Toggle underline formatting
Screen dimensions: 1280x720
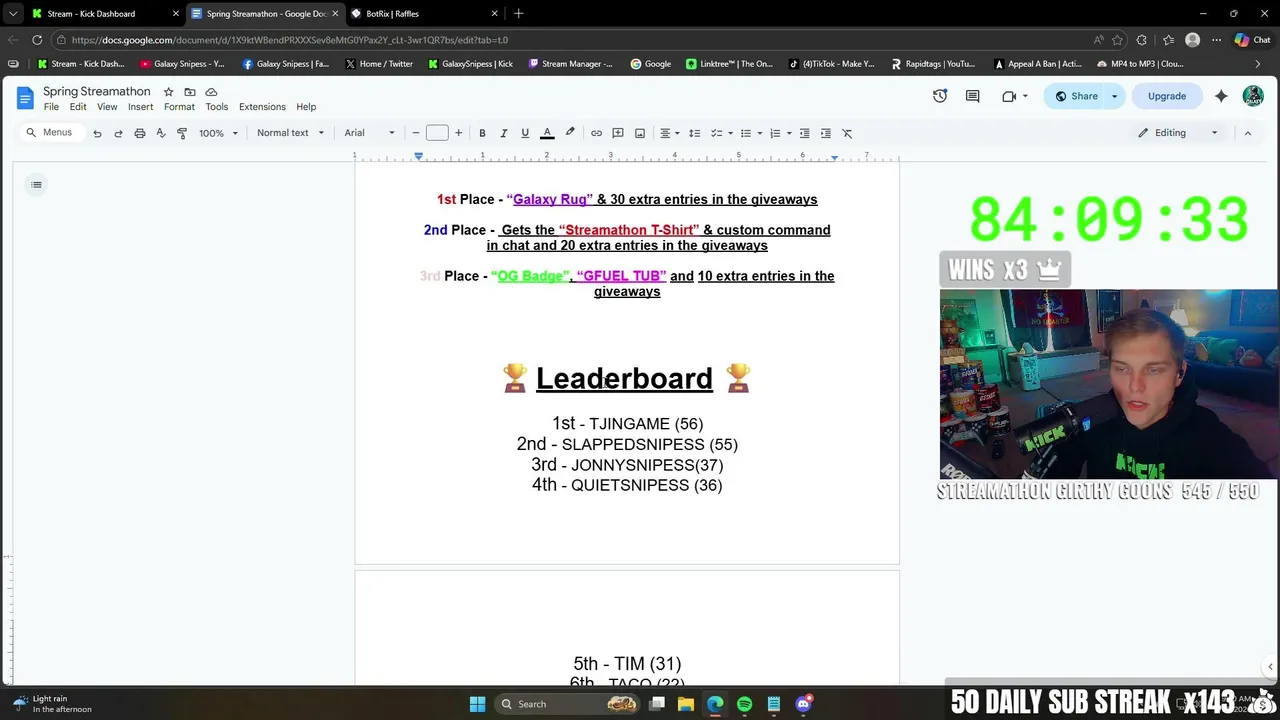pos(525,133)
